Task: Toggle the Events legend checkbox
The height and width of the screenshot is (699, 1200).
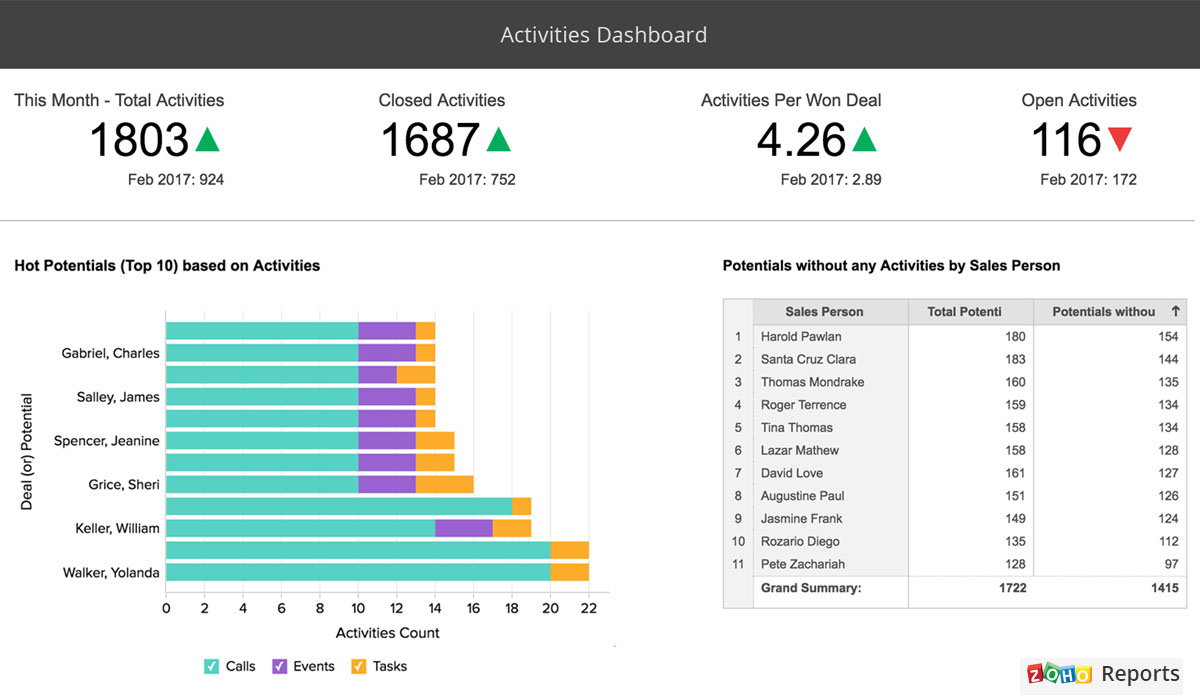Action: click(280, 666)
